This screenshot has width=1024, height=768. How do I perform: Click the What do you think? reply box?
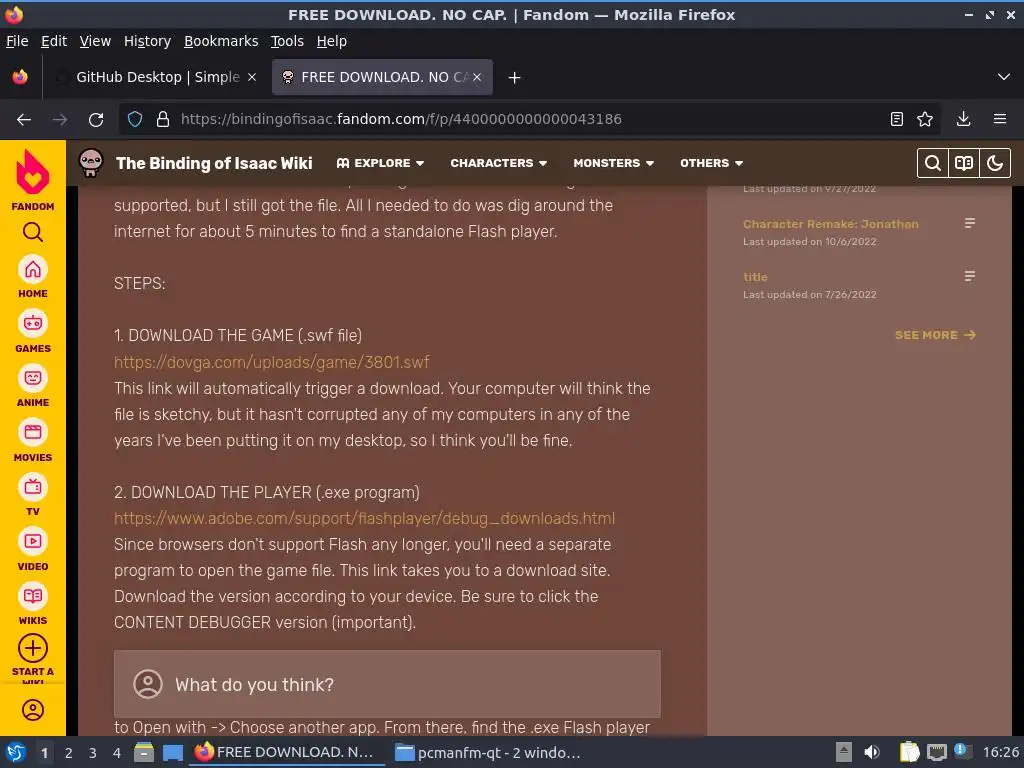point(387,684)
